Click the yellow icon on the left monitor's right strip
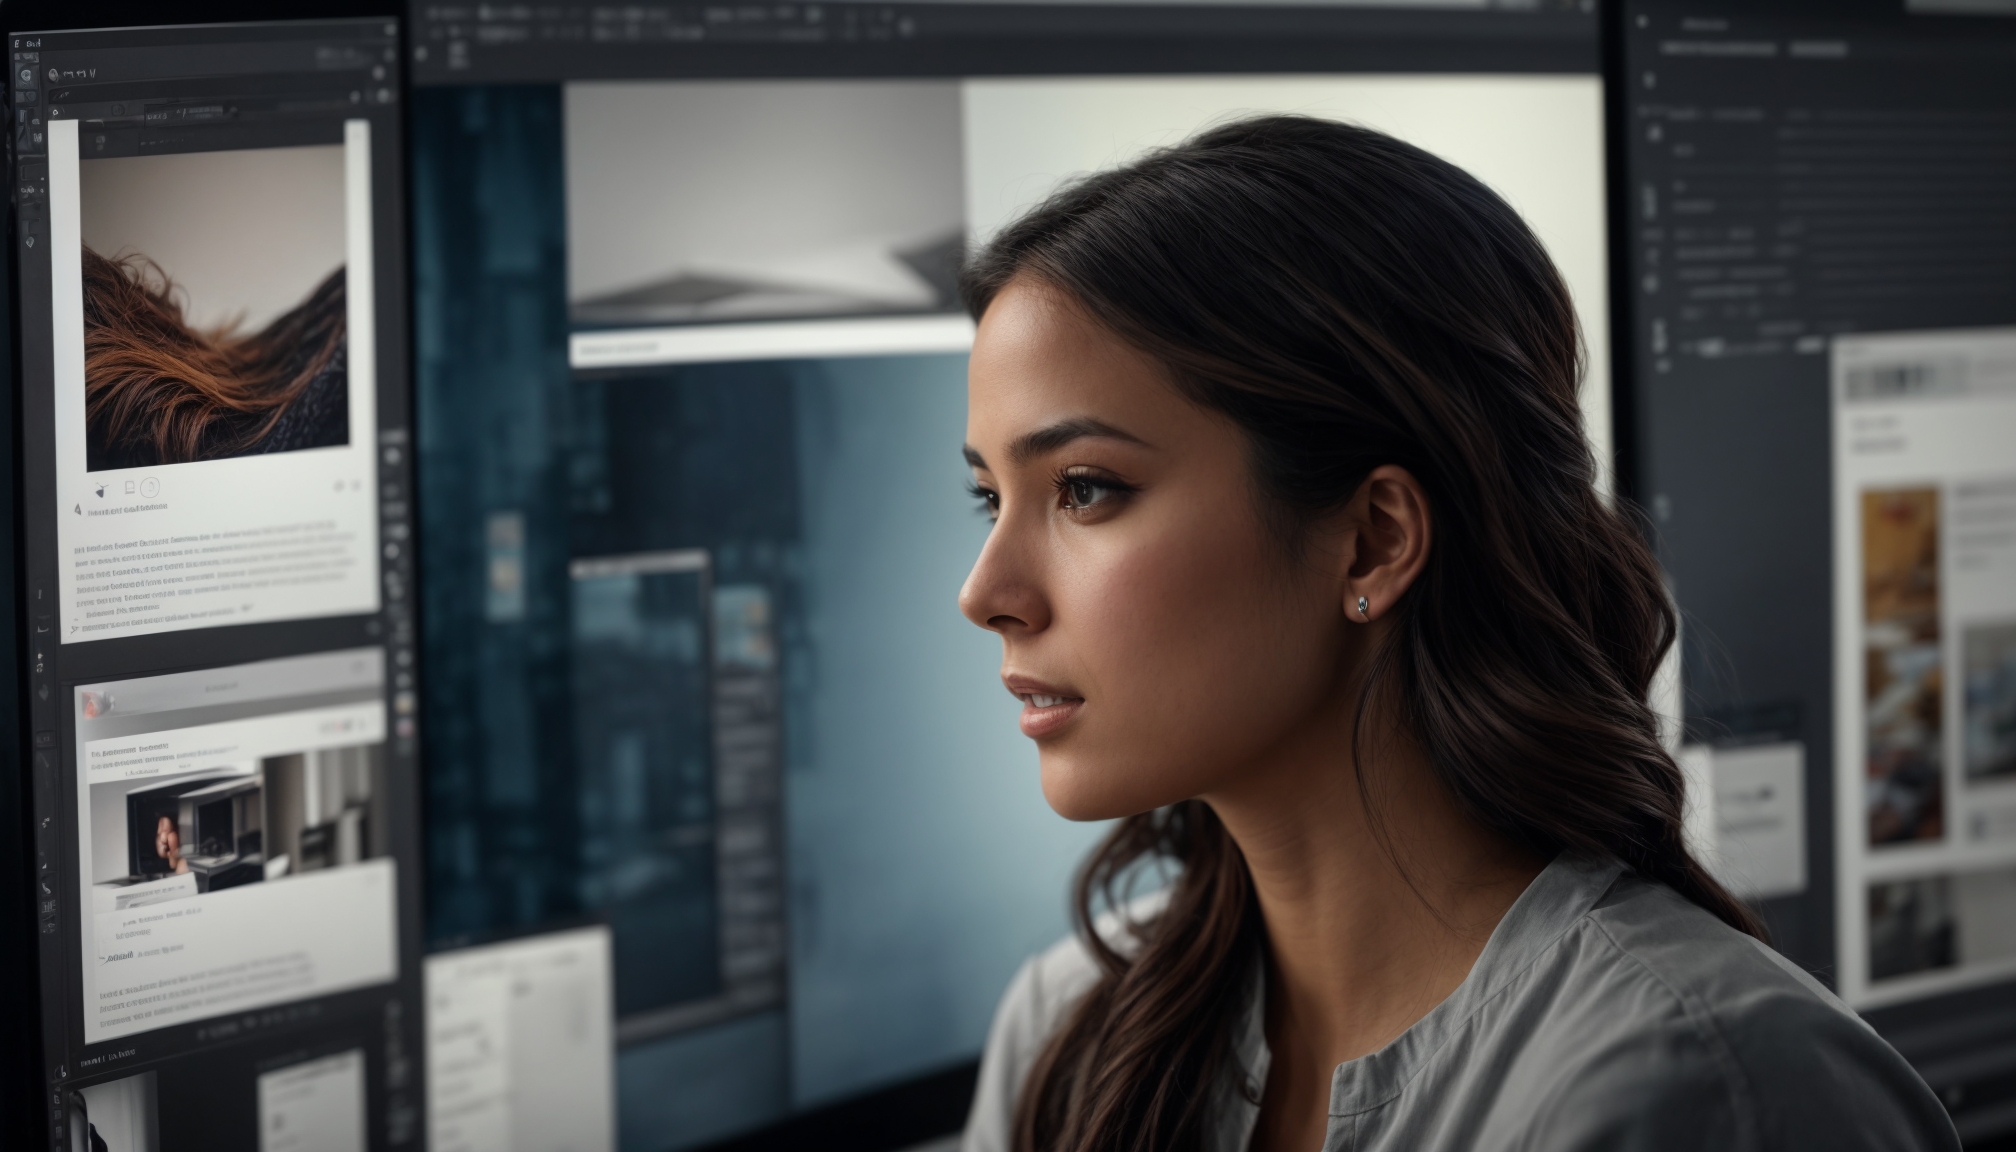The image size is (2016, 1152). [404, 703]
